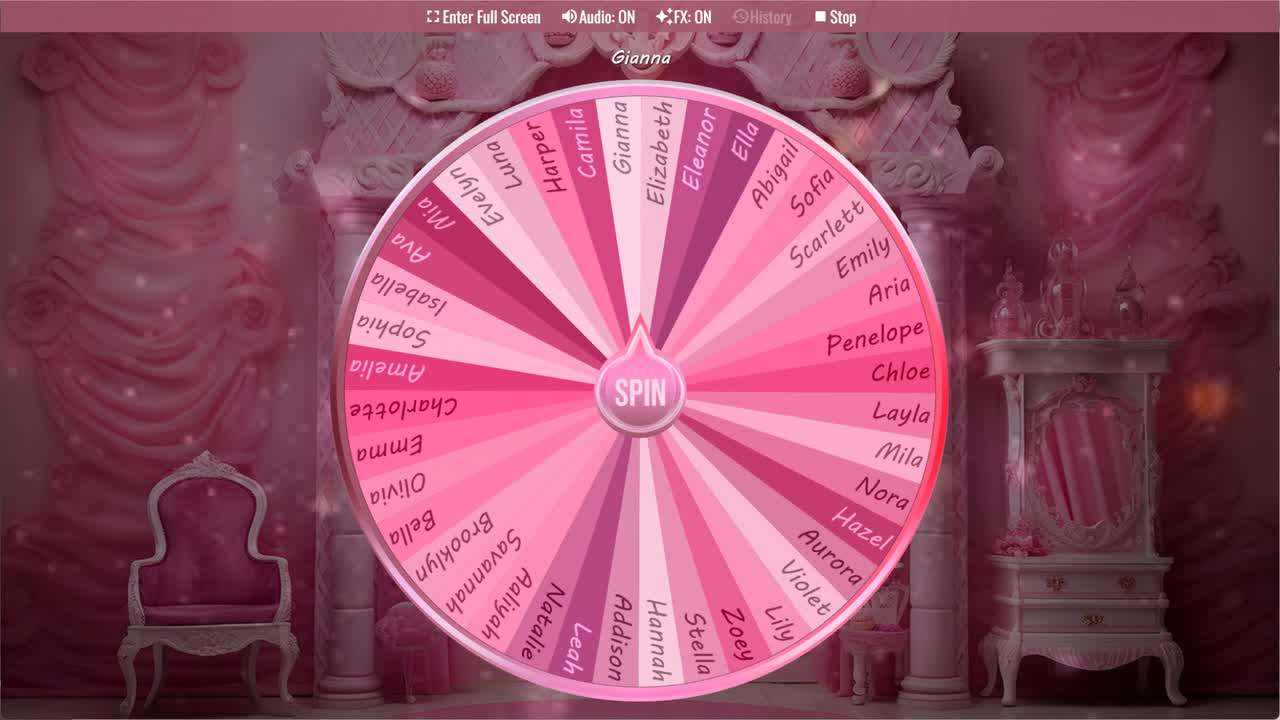The image size is (1280, 720).
Task: Enter Full Screen from the top bar
Action: point(485,17)
